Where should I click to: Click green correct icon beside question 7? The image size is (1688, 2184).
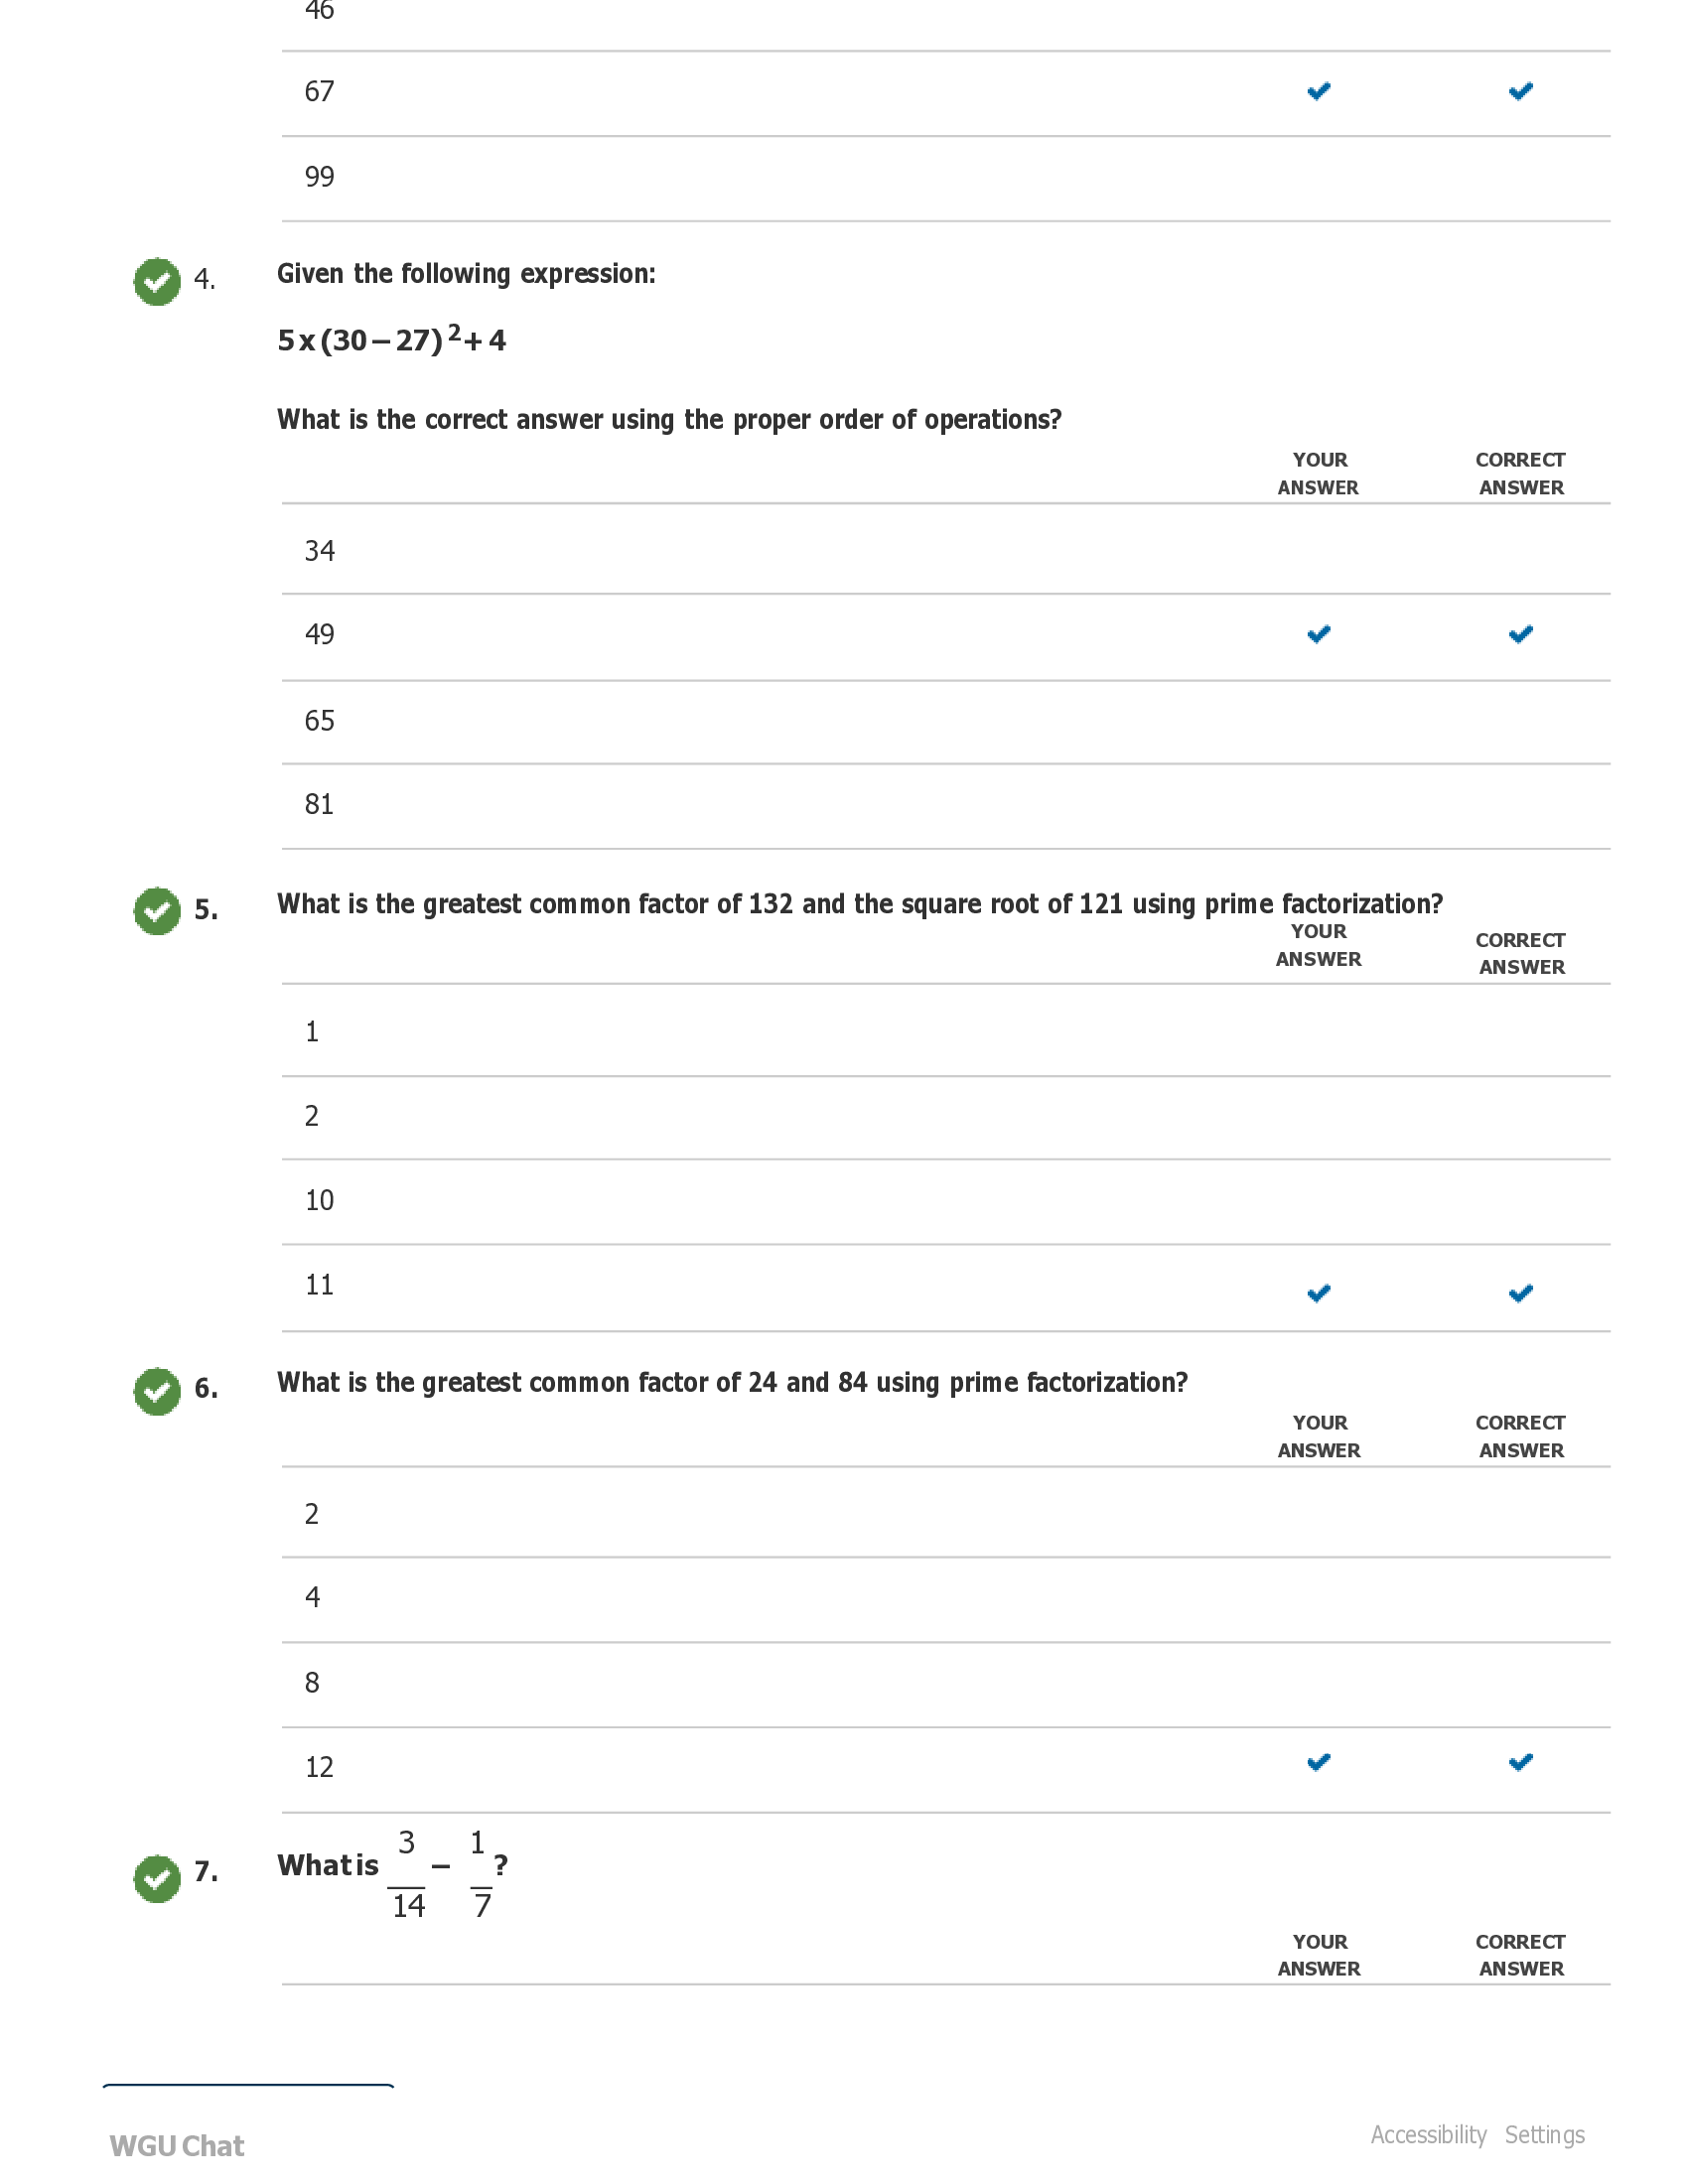point(157,1878)
